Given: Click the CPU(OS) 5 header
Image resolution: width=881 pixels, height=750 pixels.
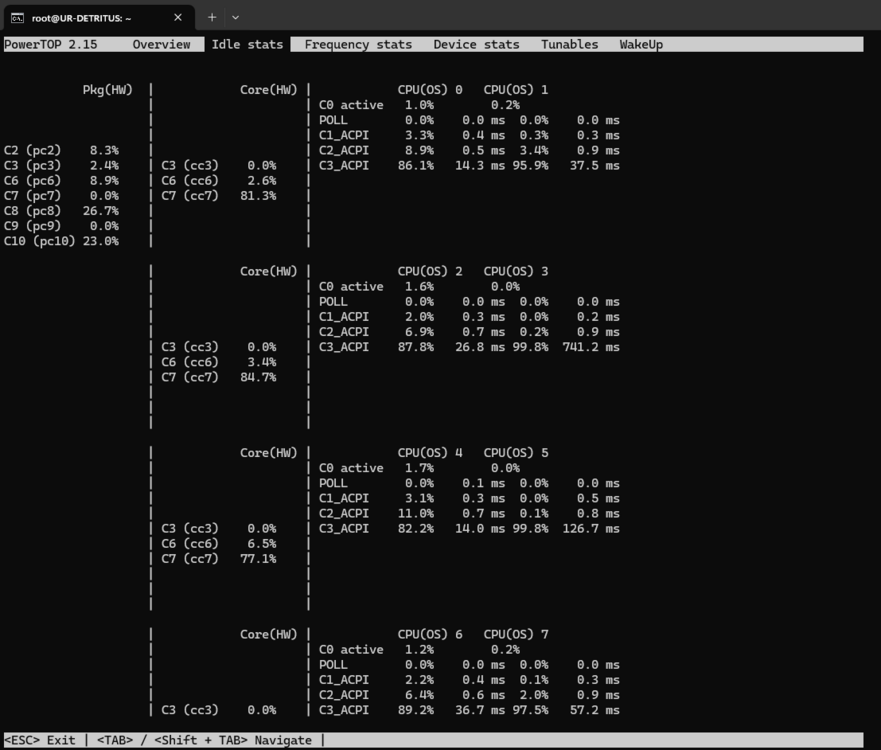Looking at the screenshot, I should [516, 453].
